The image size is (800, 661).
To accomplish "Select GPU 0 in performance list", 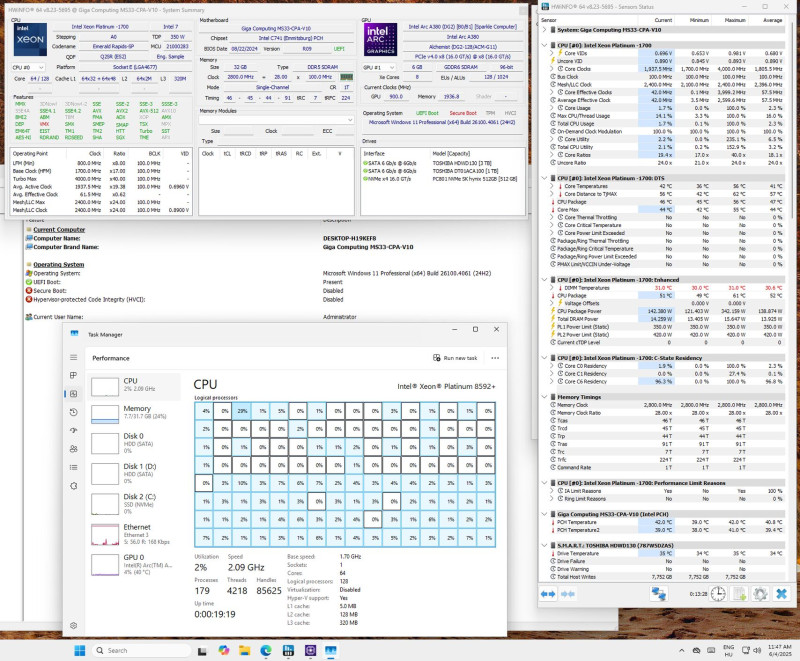I will click(135, 564).
